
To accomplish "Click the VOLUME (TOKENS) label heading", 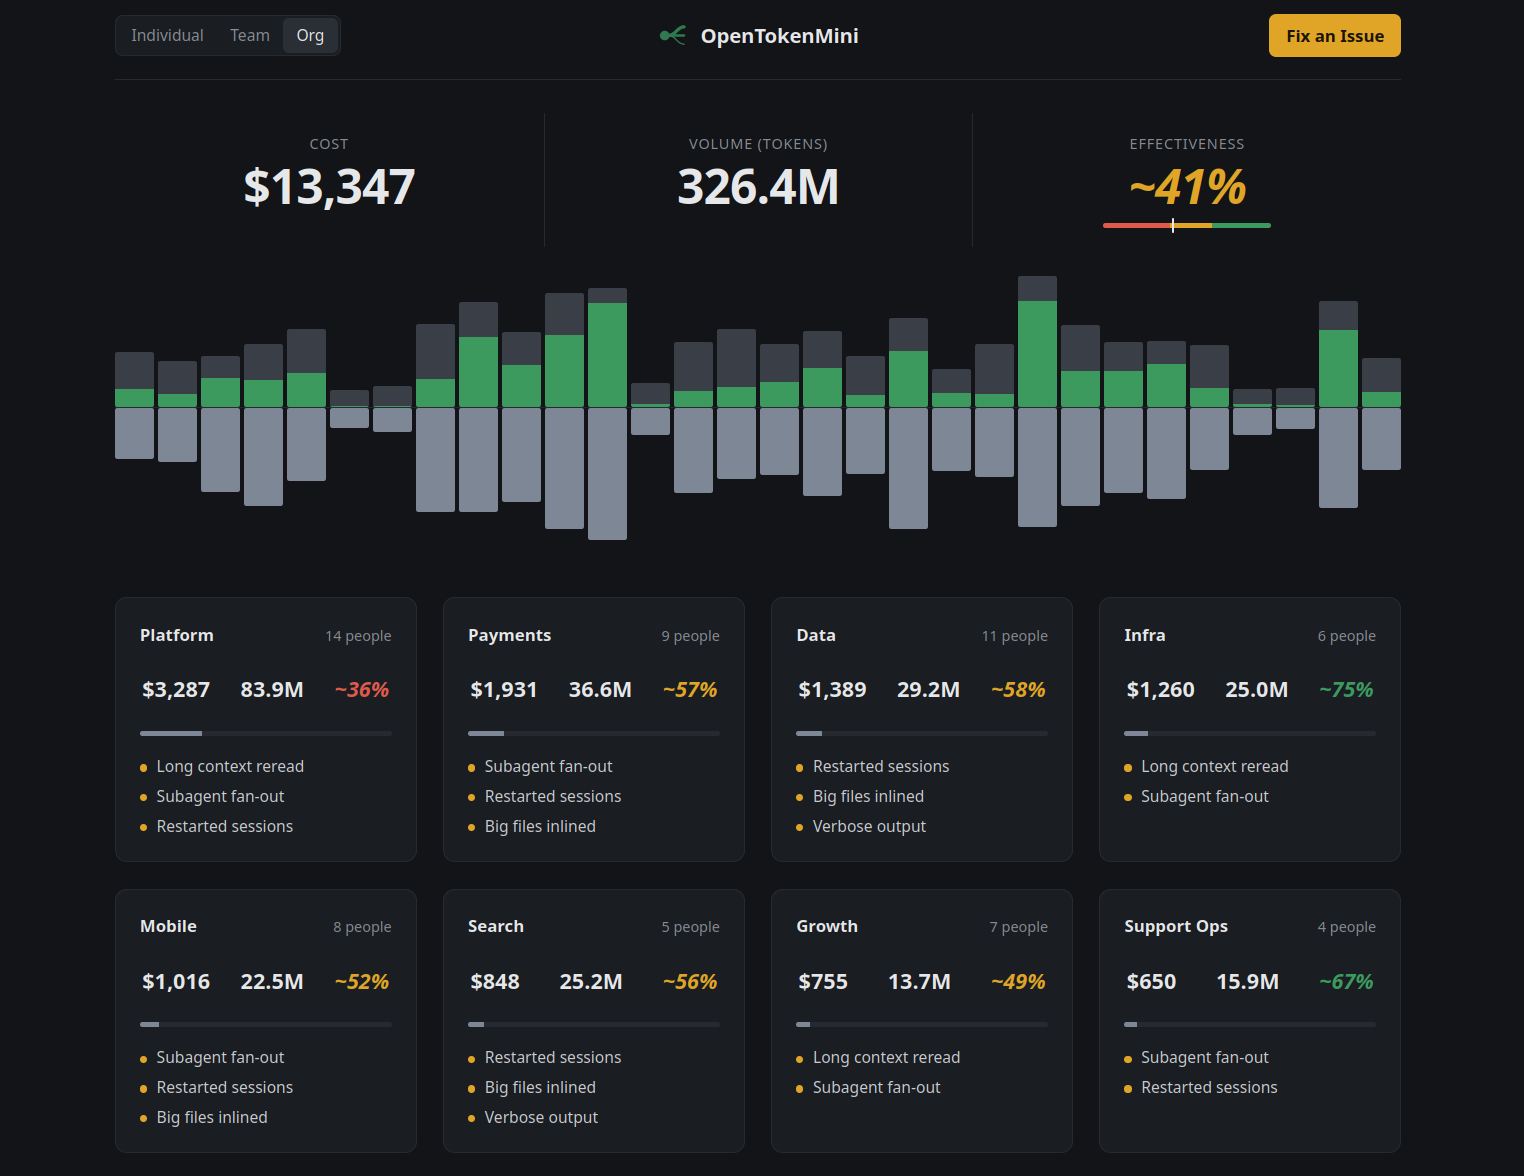I will pos(758,144).
